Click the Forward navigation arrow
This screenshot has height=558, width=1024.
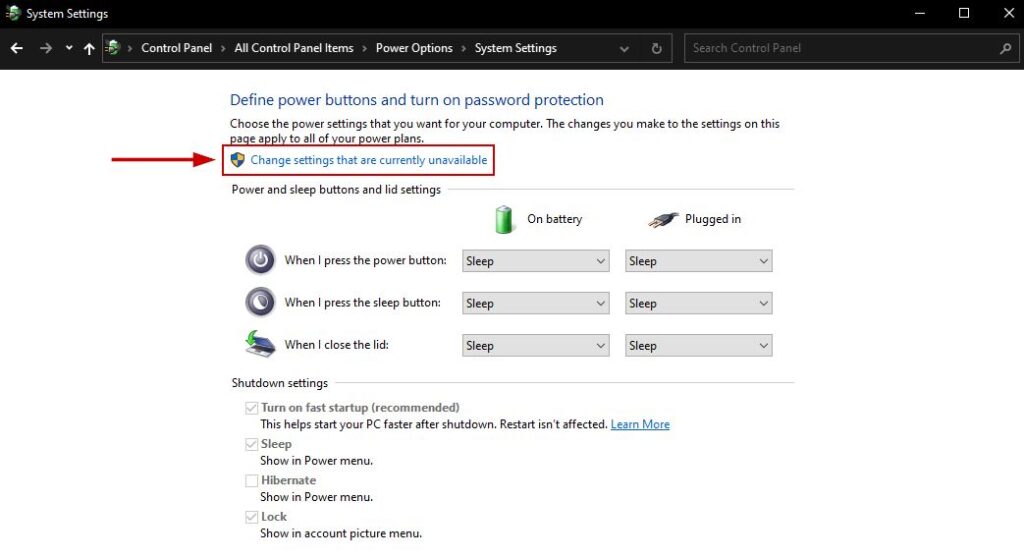click(x=43, y=48)
